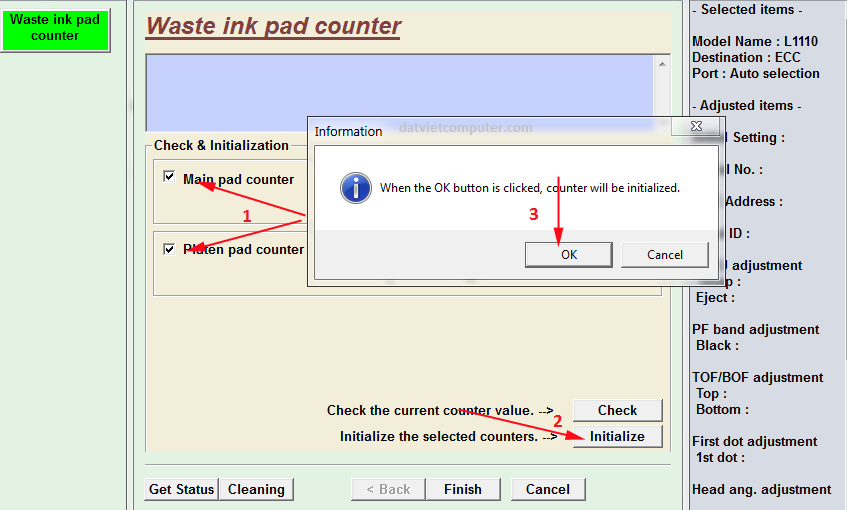
Task: Uncheck the Platen pad counter checkbox
Action: 169,249
